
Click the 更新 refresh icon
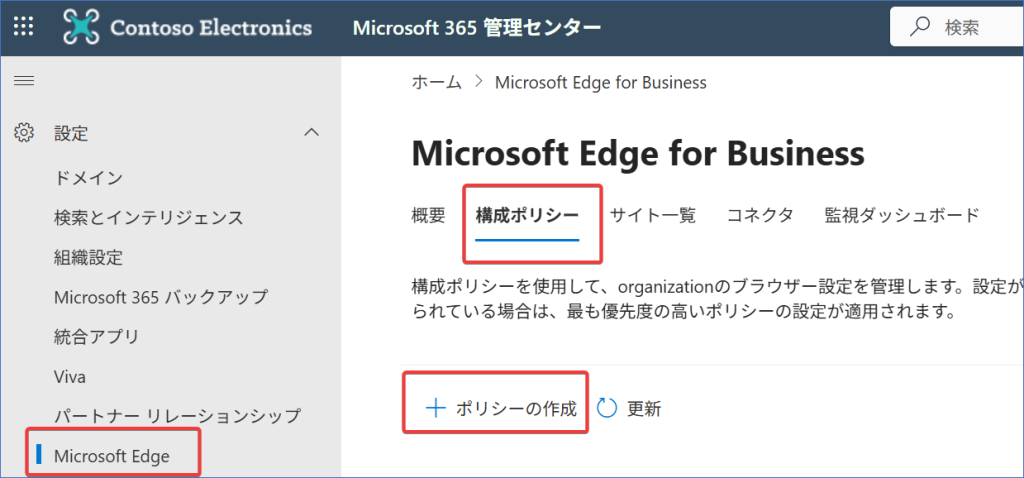608,408
